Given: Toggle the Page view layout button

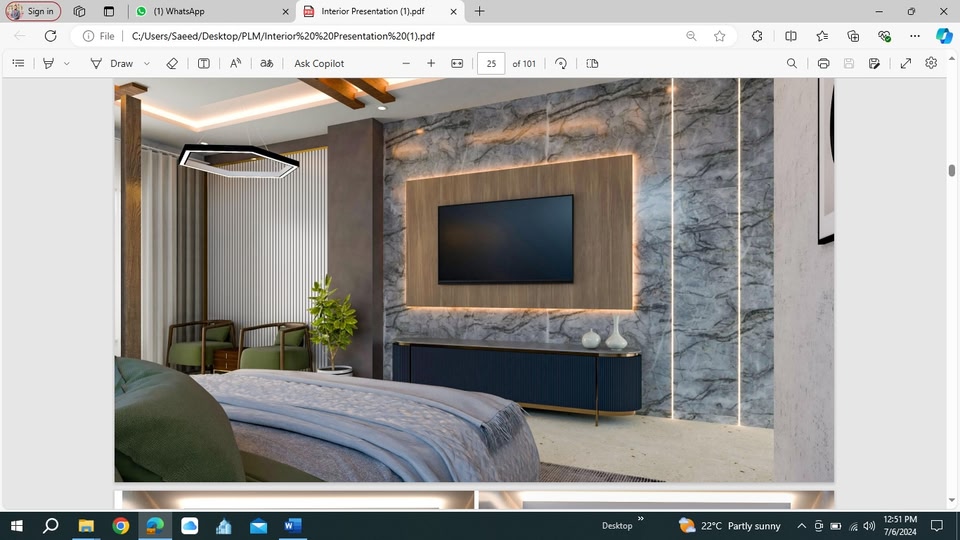Looking at the screenshot, I should pyautogui.click(x=592, y=63).
